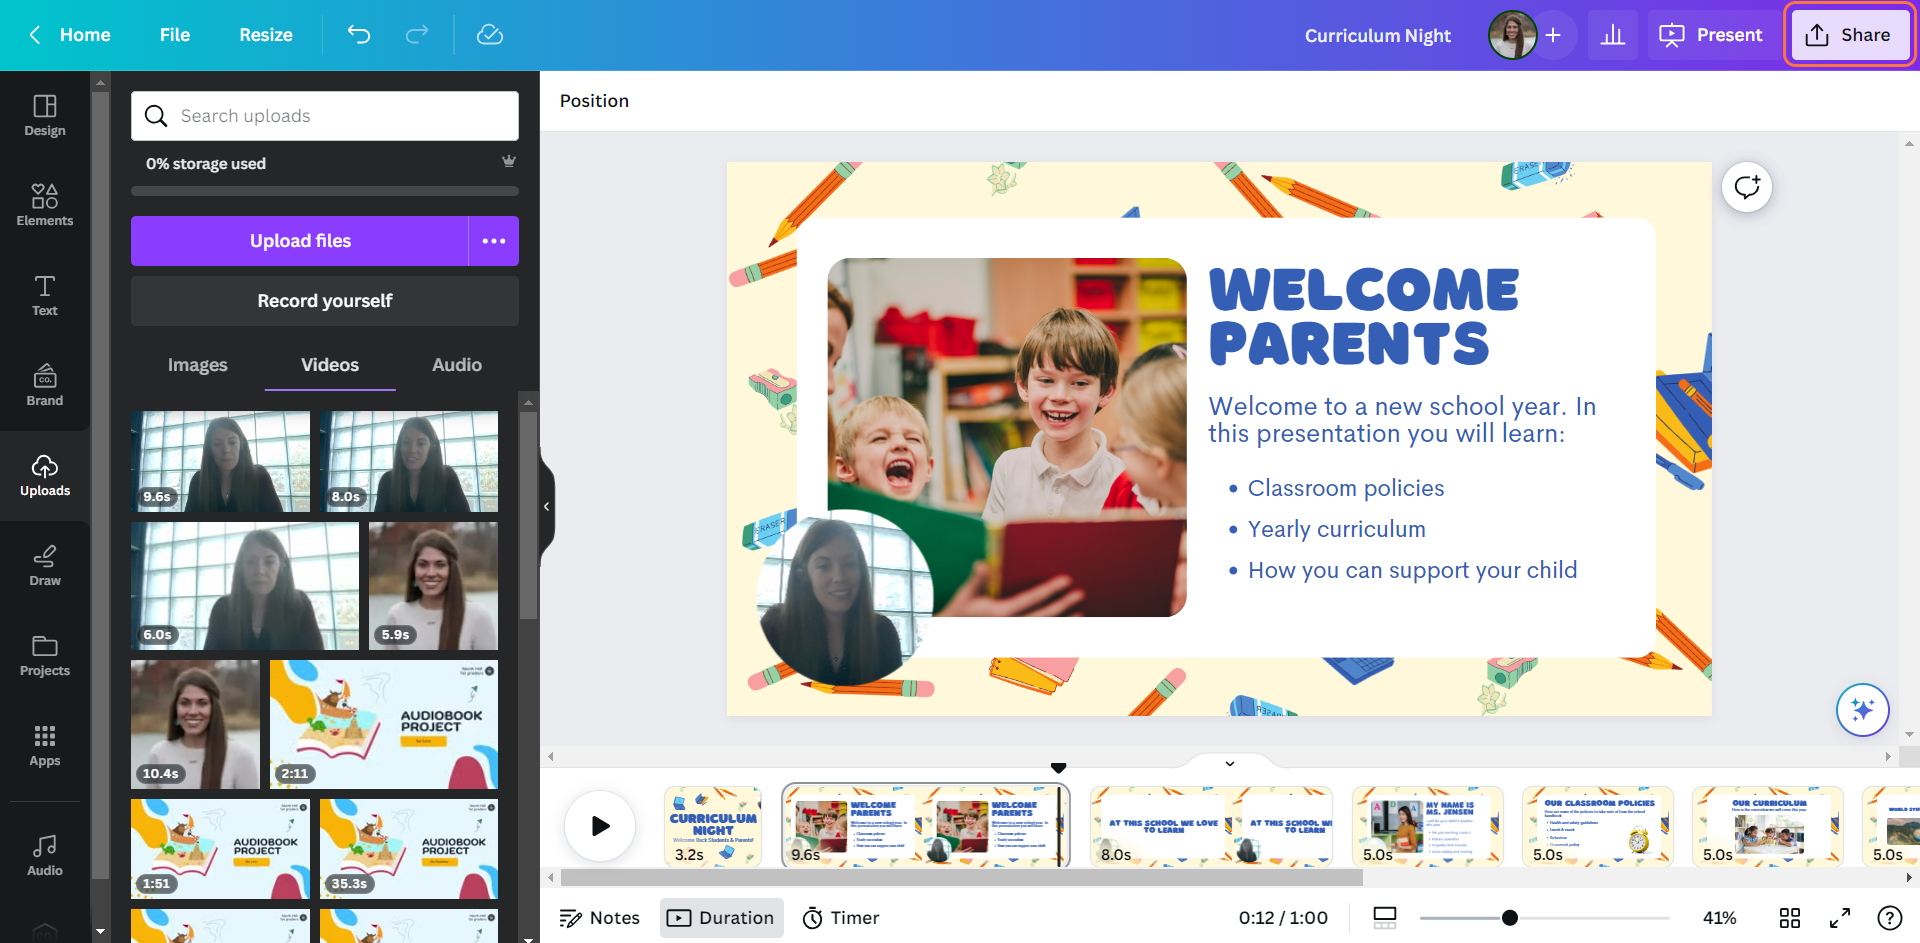Click the Upload files button
Screen dimensions: 1920x943
(x=300, y=241)
